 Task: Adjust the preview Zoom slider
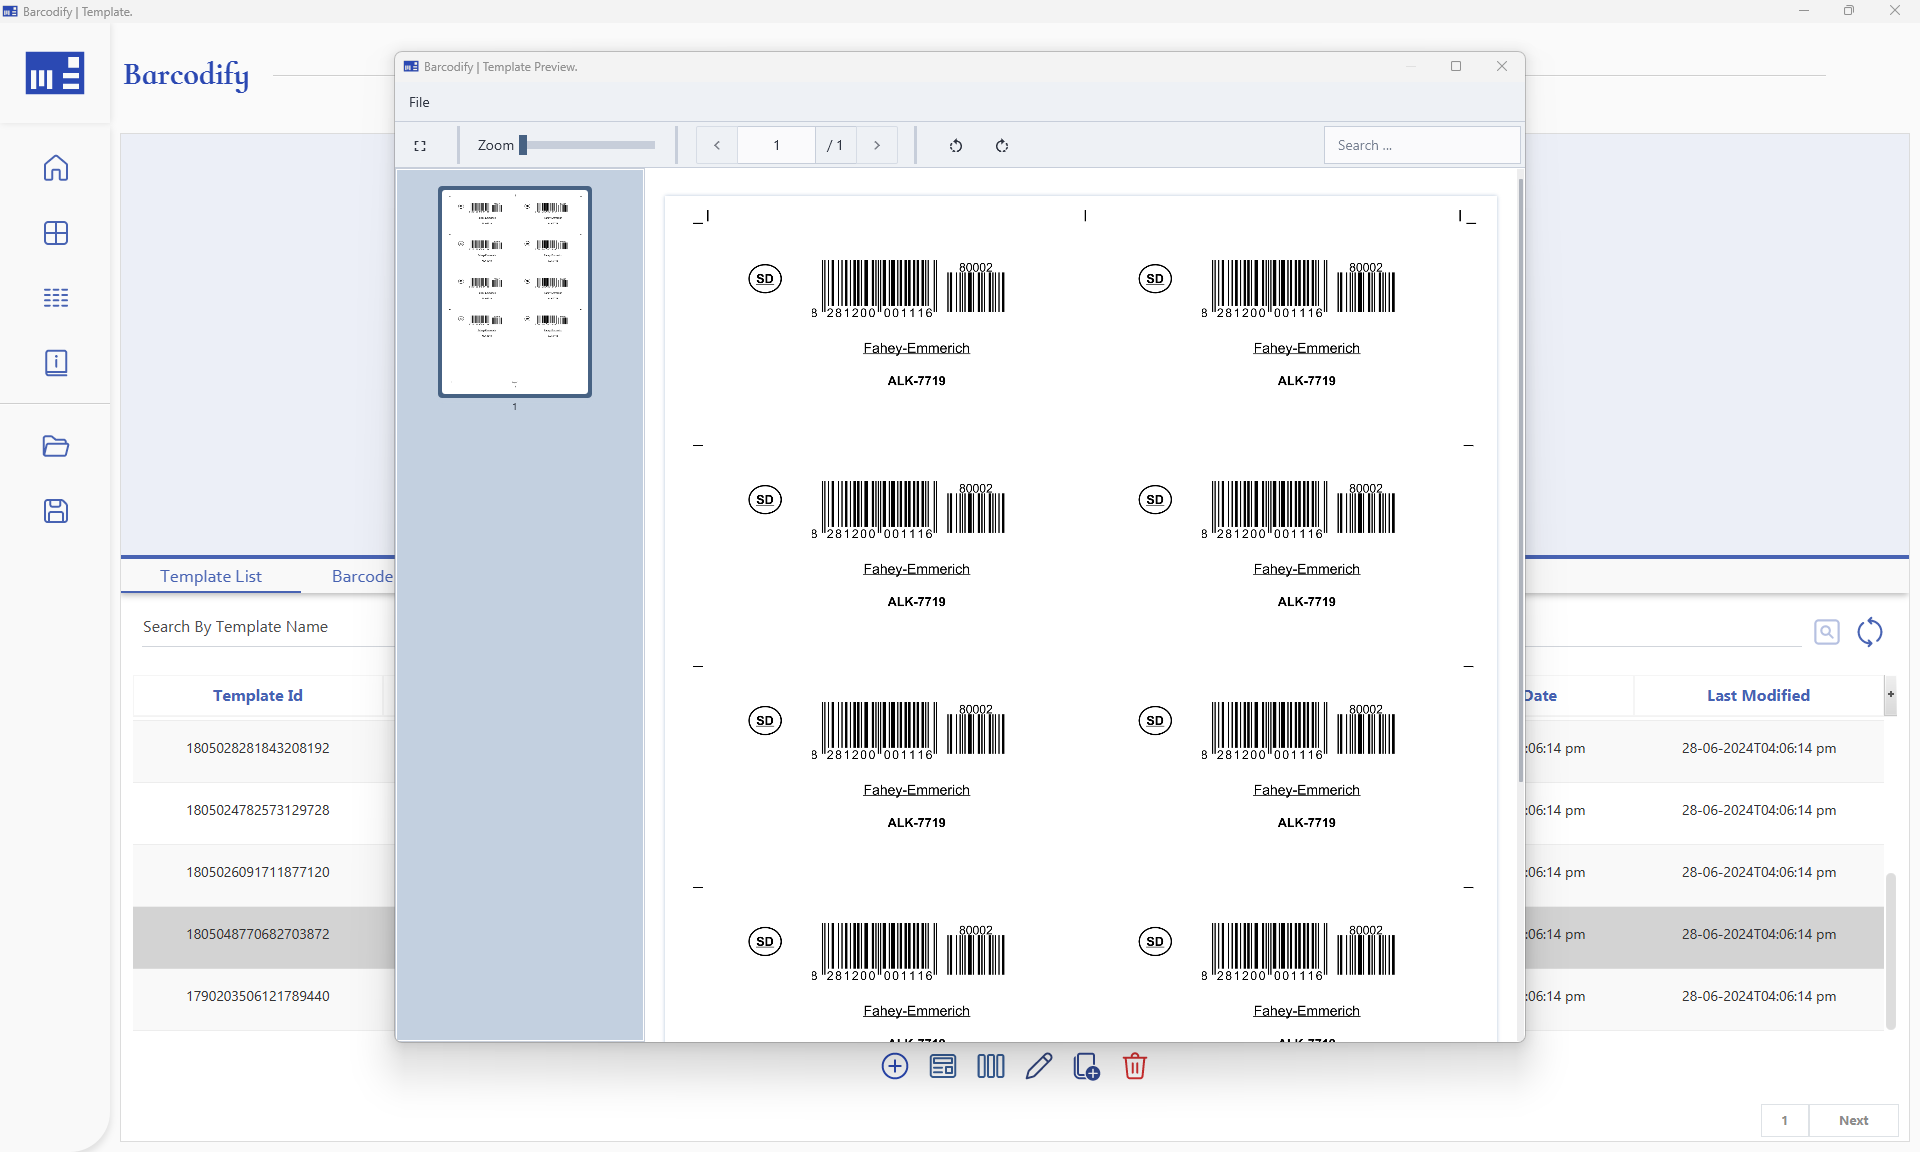[524, 145]
